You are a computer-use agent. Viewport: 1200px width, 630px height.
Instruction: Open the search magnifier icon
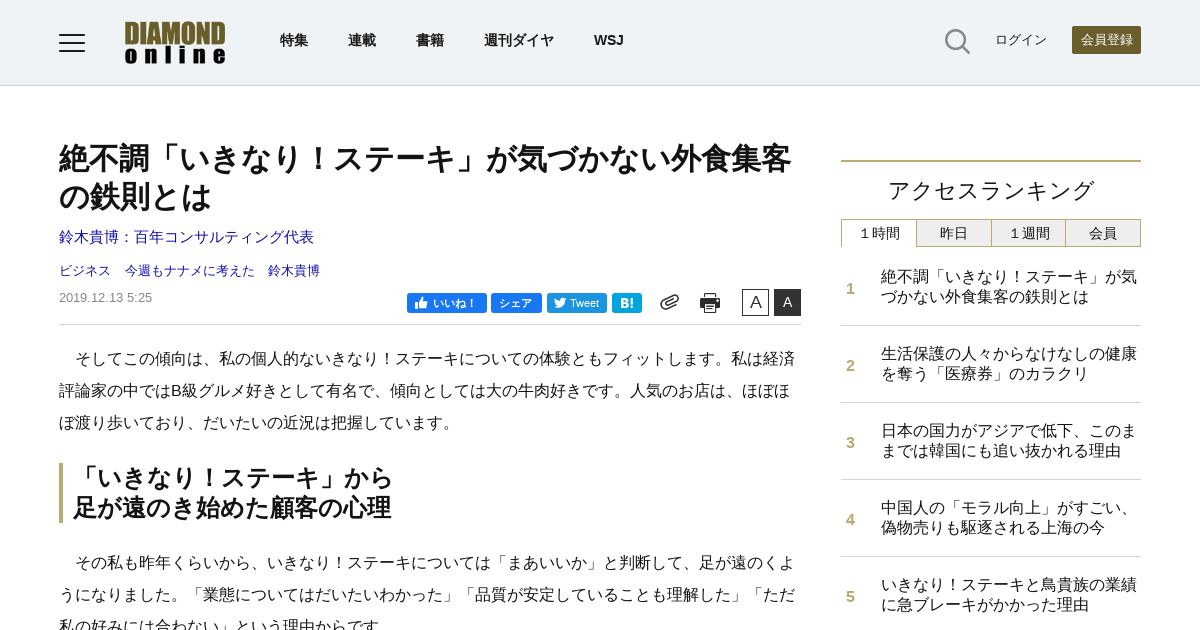point(957,41)
